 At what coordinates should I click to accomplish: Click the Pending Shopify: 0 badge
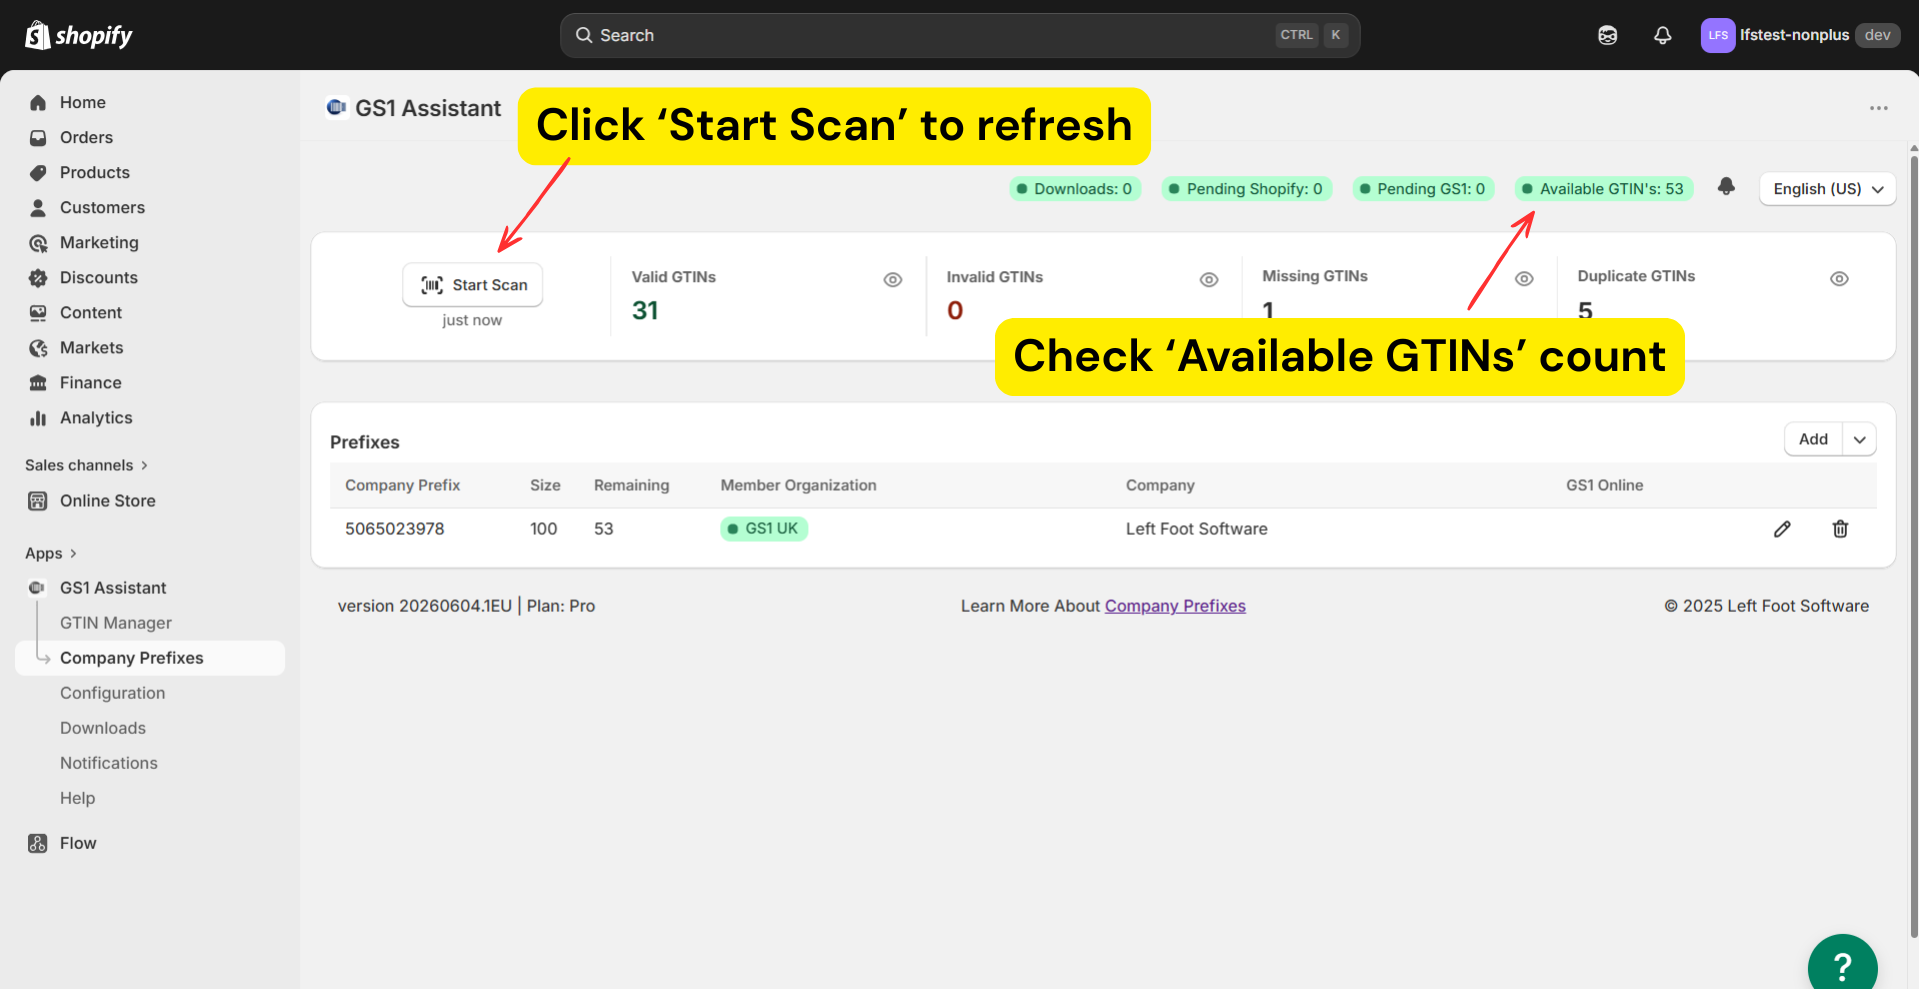[1246, 189]
